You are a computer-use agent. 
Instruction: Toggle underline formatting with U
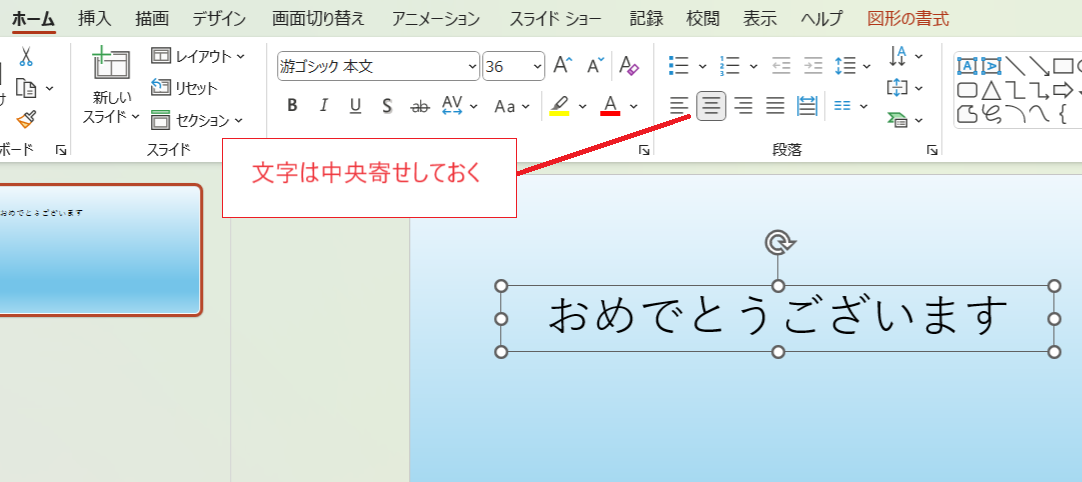coord(355,106)
